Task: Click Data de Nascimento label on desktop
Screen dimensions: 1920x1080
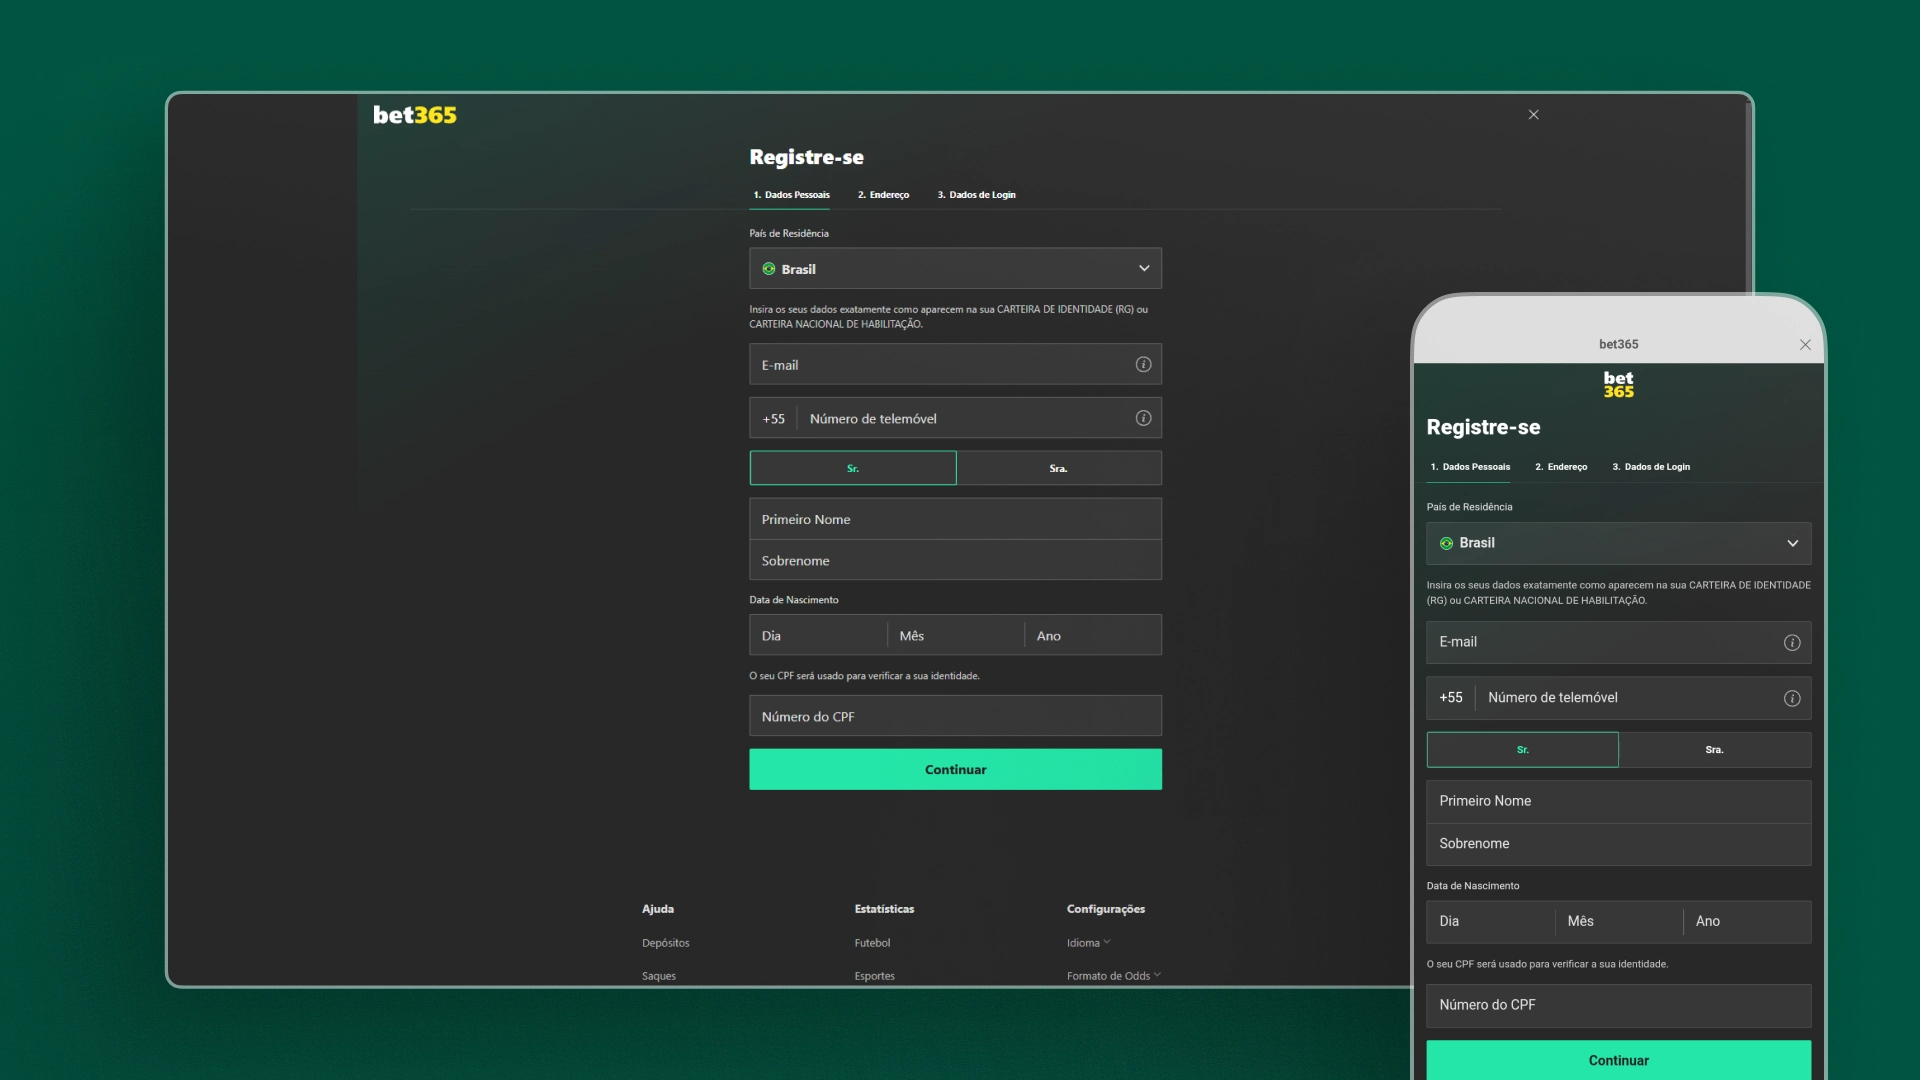Action: 794,600
